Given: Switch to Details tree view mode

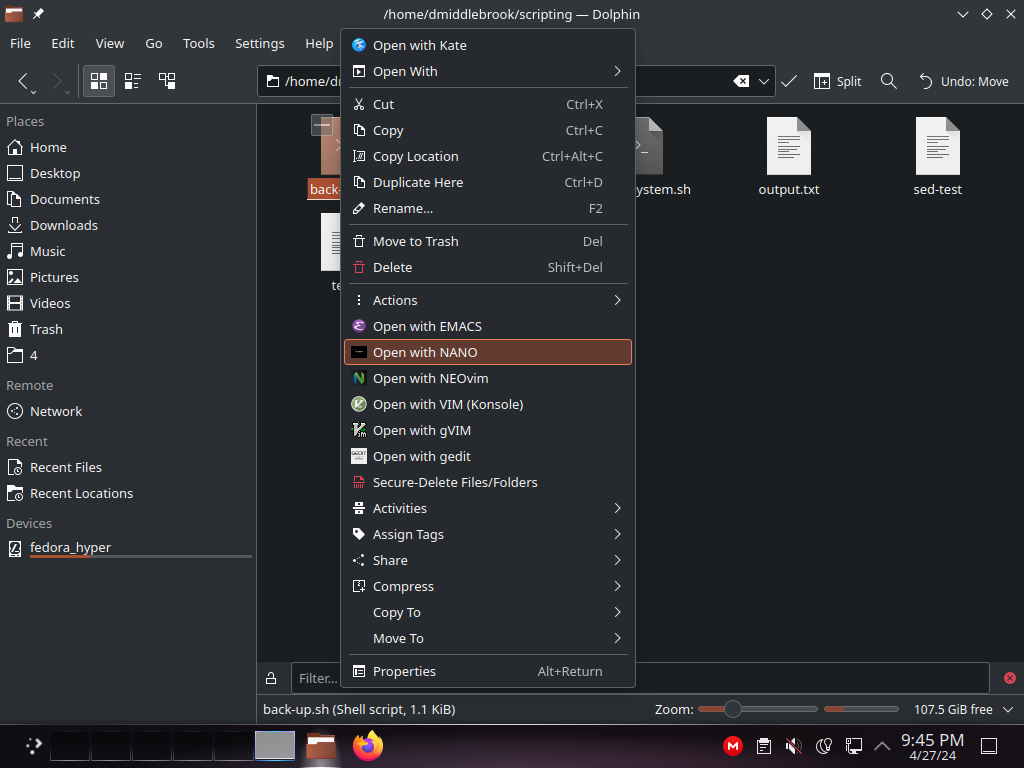Looking at the screenshot, I should [167, 81].
